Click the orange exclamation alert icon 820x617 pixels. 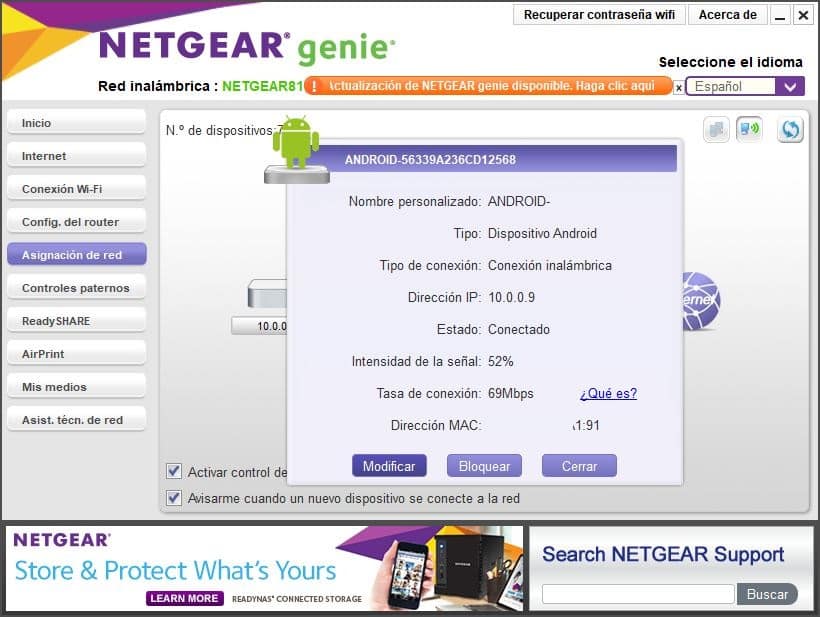(x=314, y=86)
